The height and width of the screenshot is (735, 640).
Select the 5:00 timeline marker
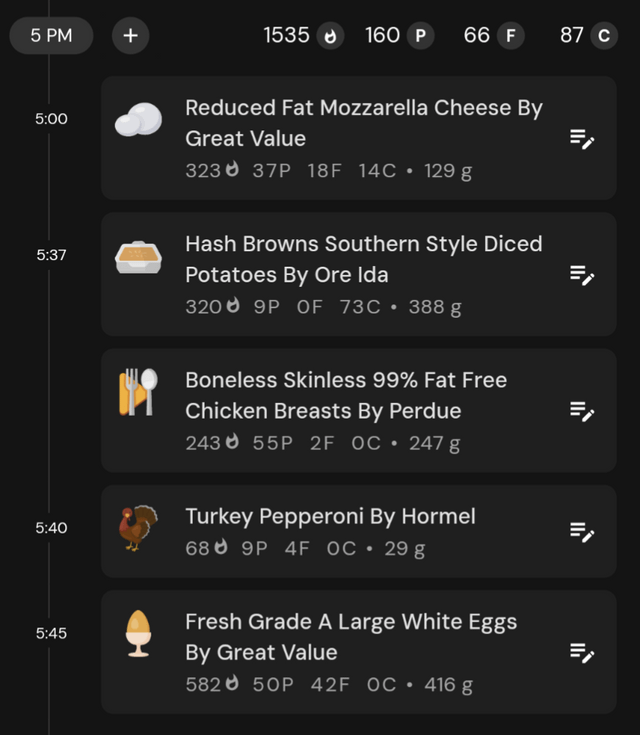(51, 119)
